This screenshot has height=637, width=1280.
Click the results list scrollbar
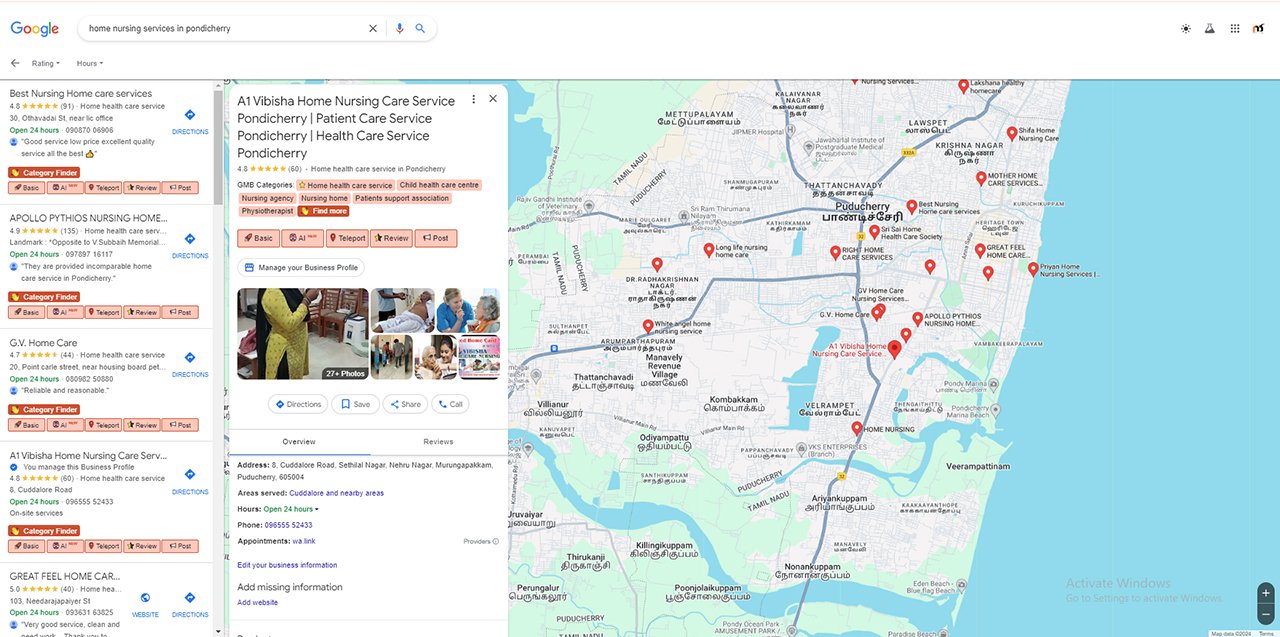pyautogui.click(x=218, y=147)
